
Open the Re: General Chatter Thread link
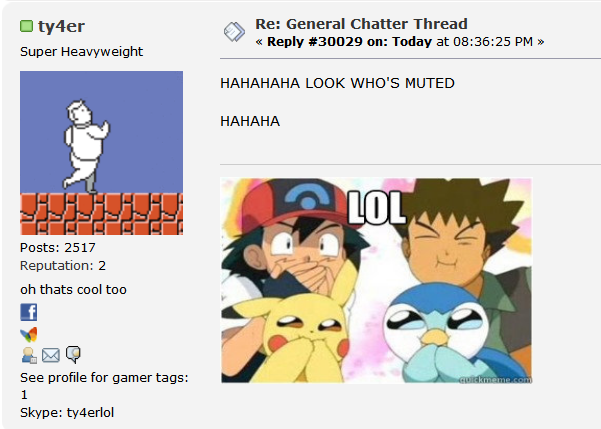361,24
